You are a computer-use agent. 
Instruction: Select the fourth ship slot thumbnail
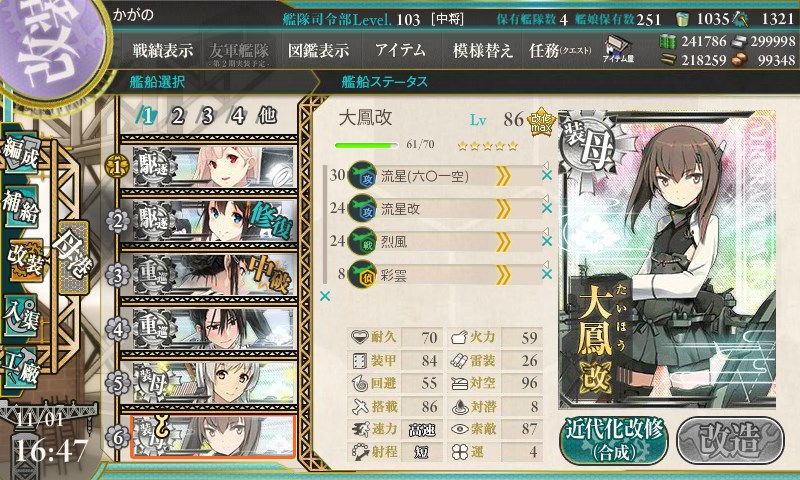tap(213, 328)
